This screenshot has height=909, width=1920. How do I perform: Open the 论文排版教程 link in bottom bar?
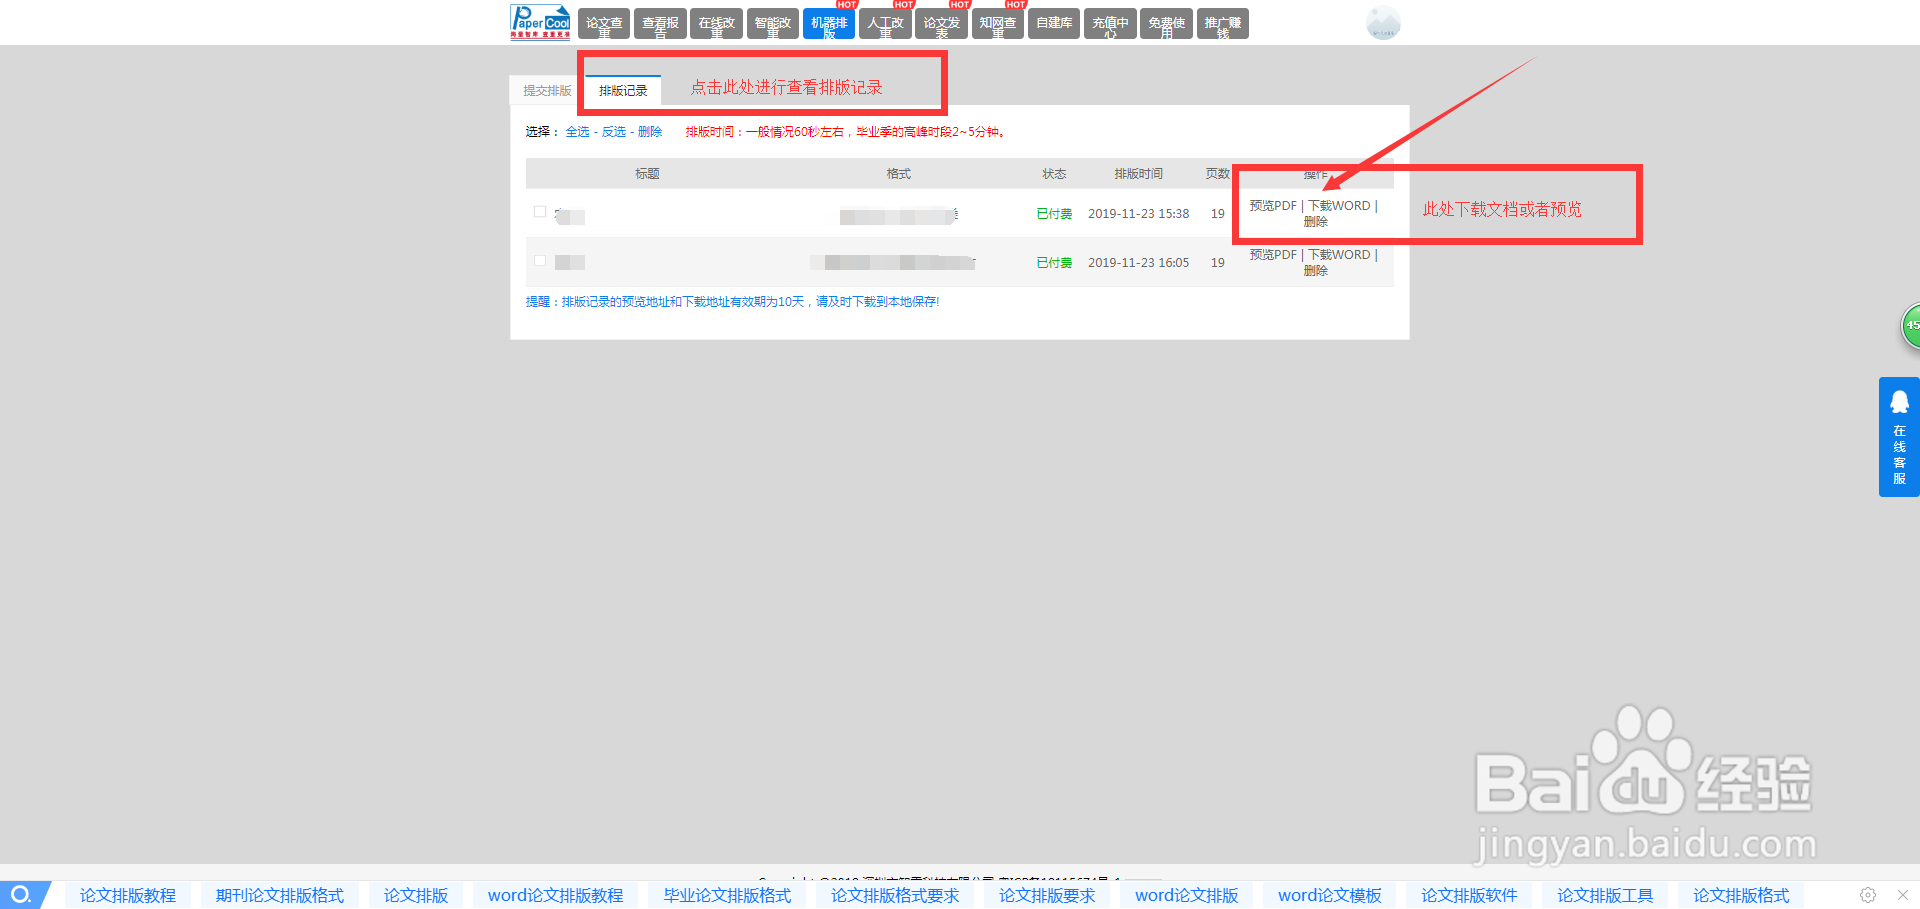click(x=128, y=896)
